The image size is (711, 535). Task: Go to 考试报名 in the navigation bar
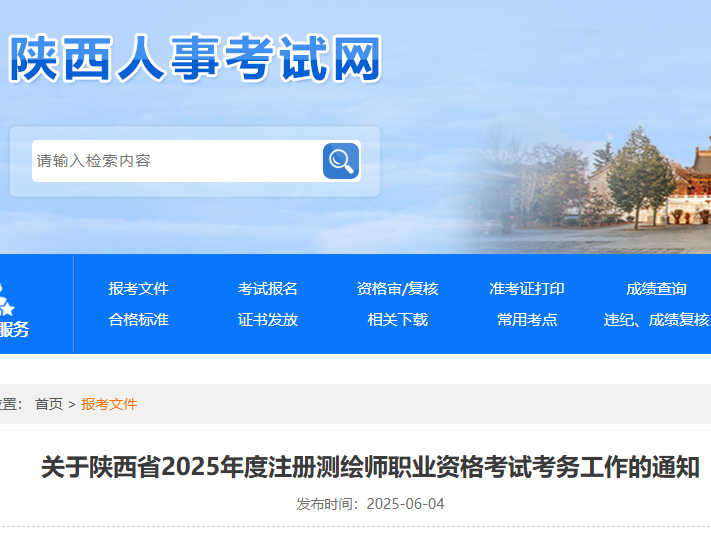pyautogui.click(x=267, y=289)
